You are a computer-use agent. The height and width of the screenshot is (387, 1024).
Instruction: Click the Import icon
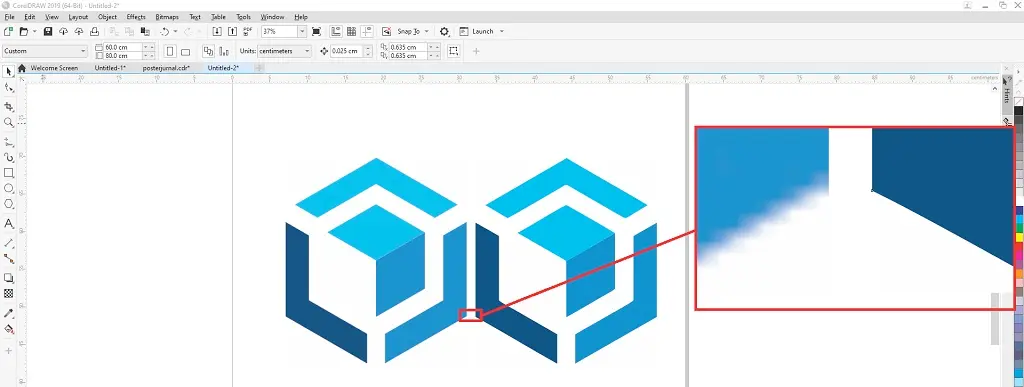217,31
